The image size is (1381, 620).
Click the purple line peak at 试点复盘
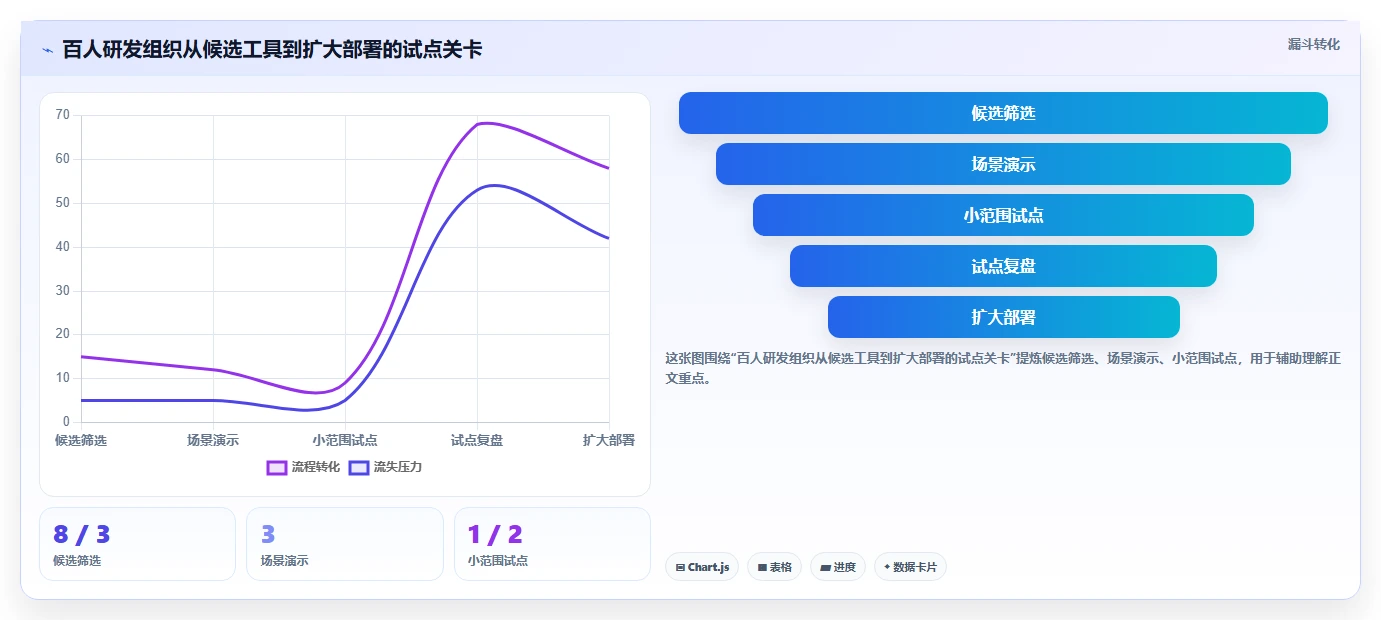(x=481, y=123)
